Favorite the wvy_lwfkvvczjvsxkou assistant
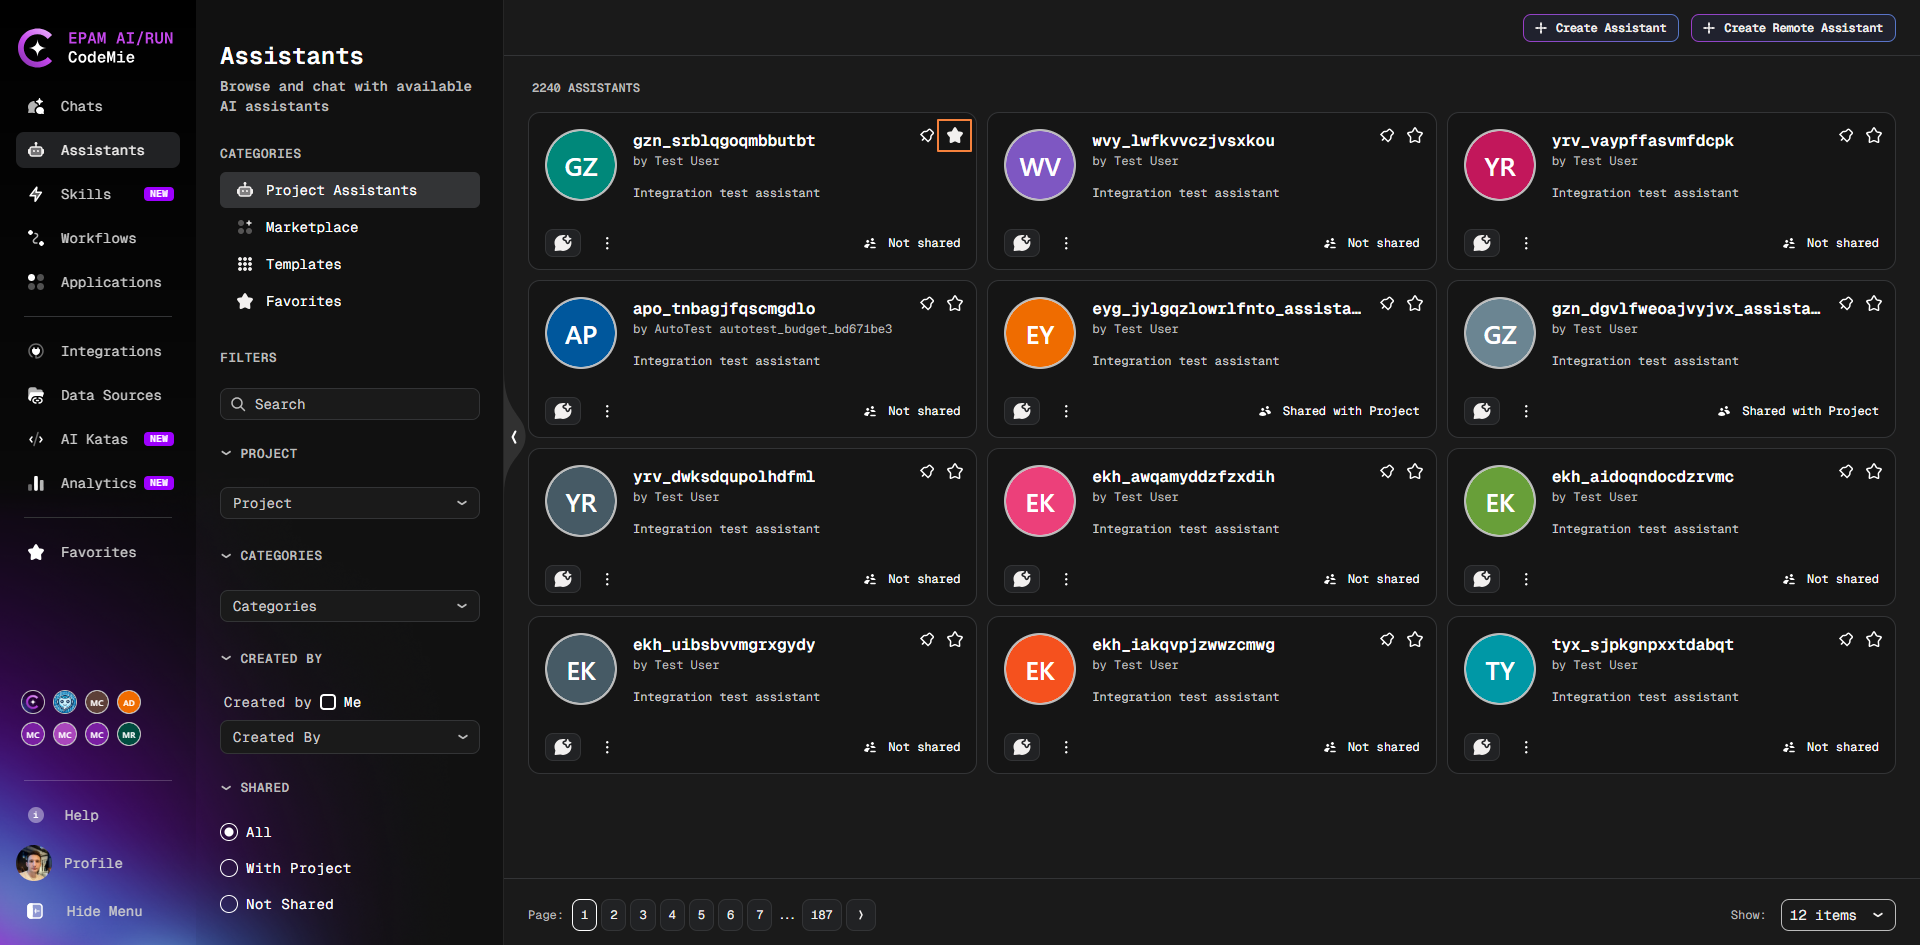This screenshot has height=945, width=1920. pyautogui.click(x=1415, y=135)
